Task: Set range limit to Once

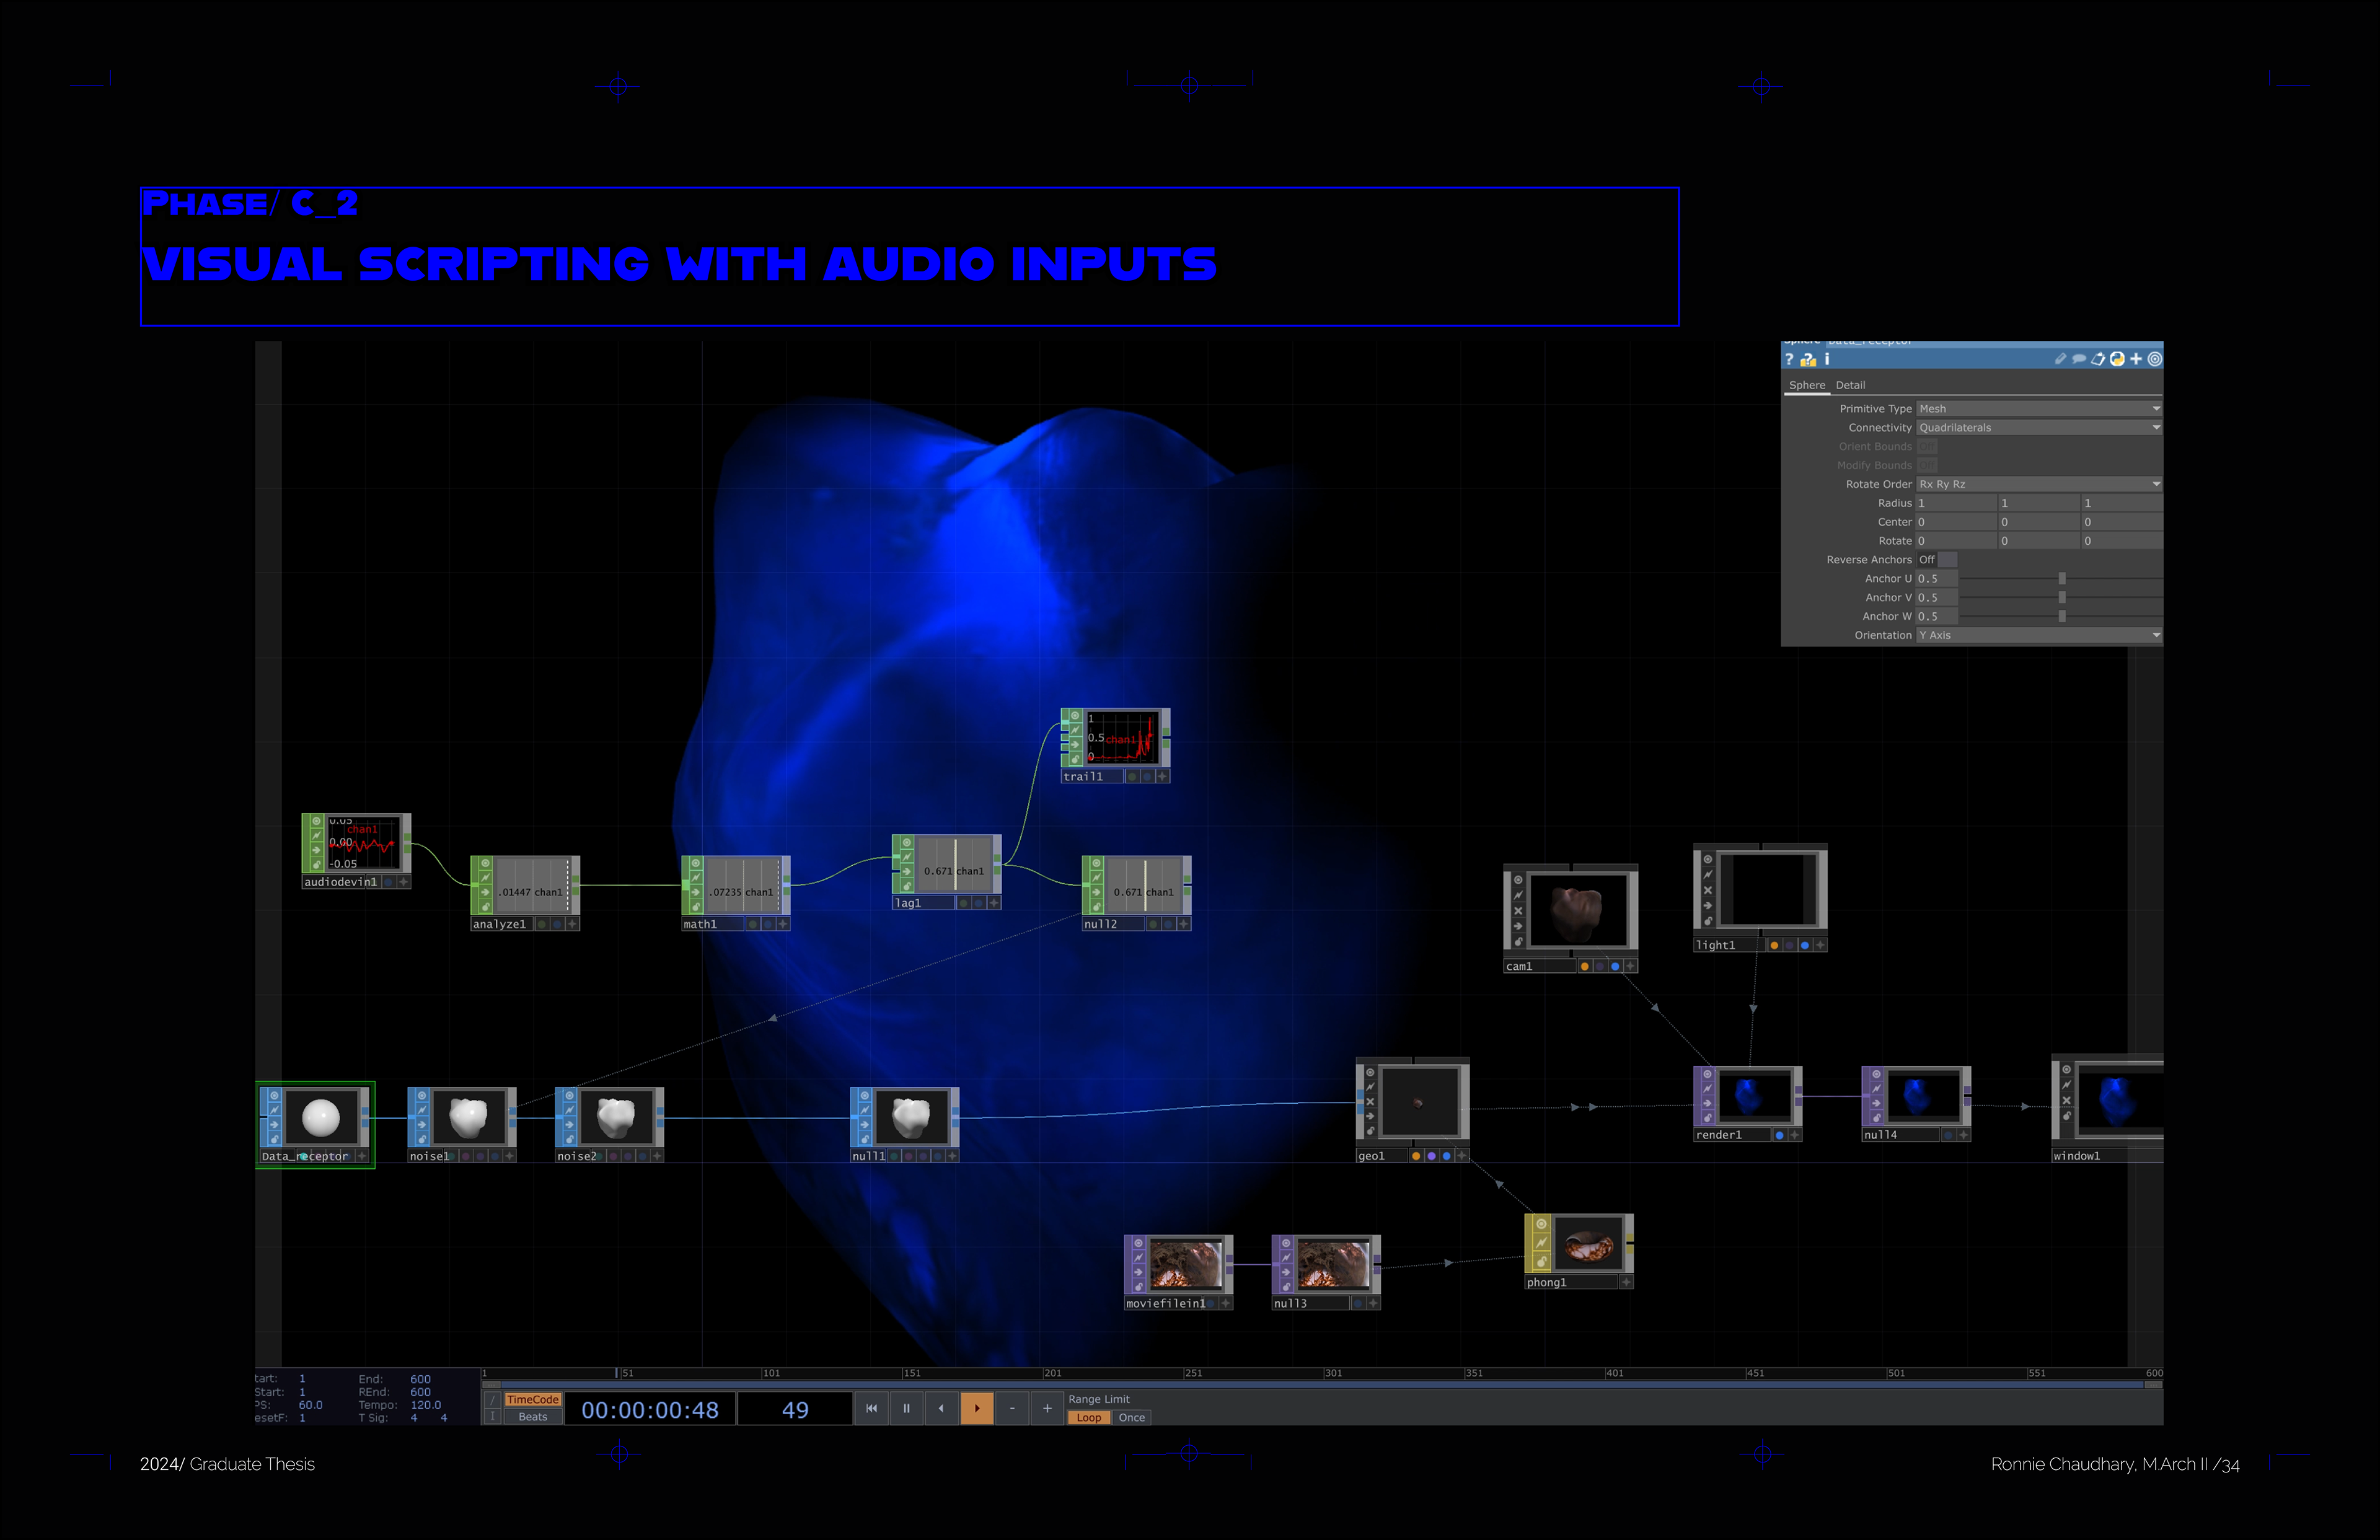Action: click(1132, 1418)
